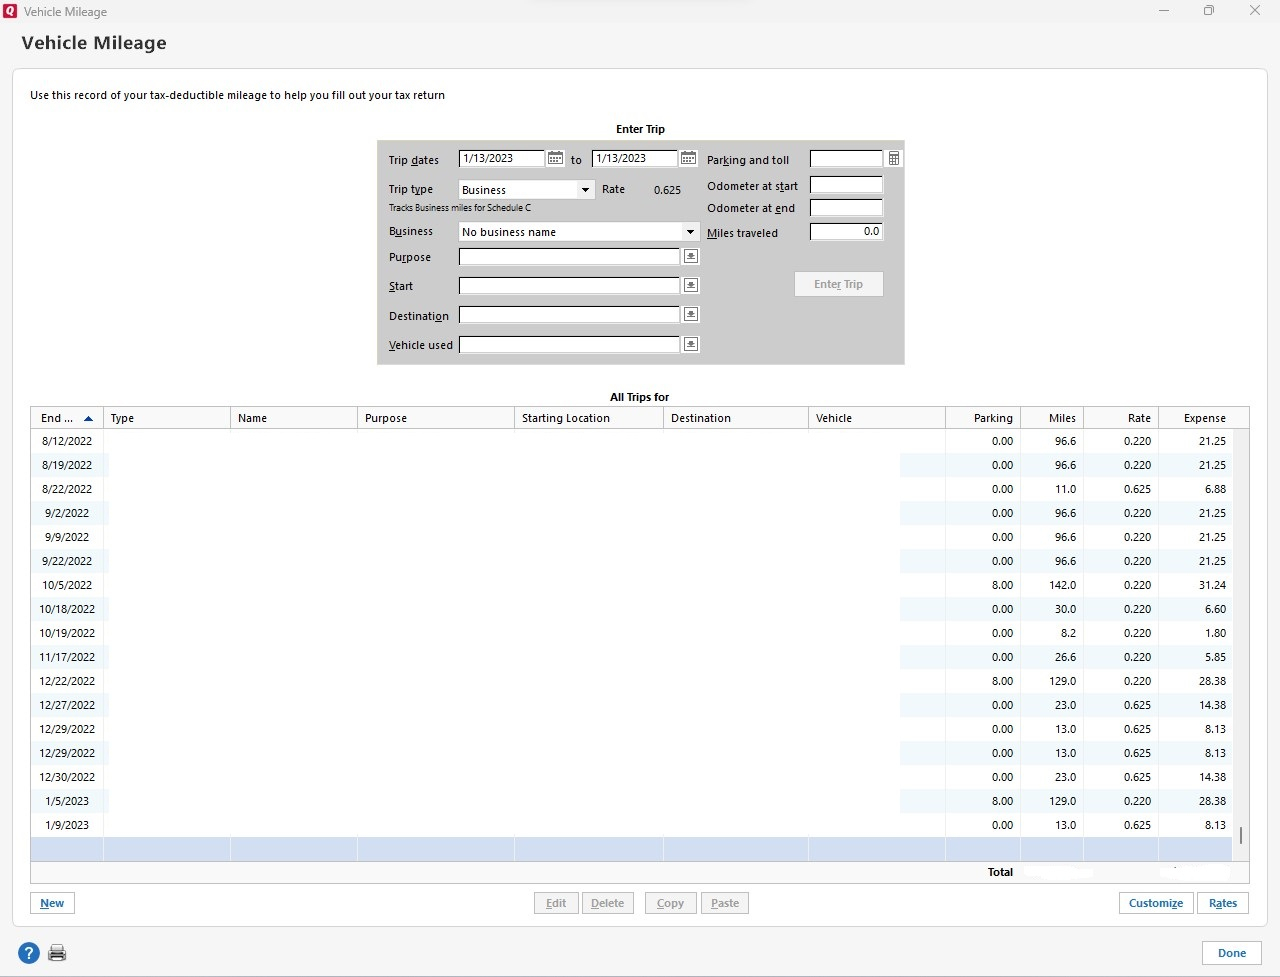Toggle sort order on the End date column
This screenshot has height=977, width=1280.
pos(66,417)
